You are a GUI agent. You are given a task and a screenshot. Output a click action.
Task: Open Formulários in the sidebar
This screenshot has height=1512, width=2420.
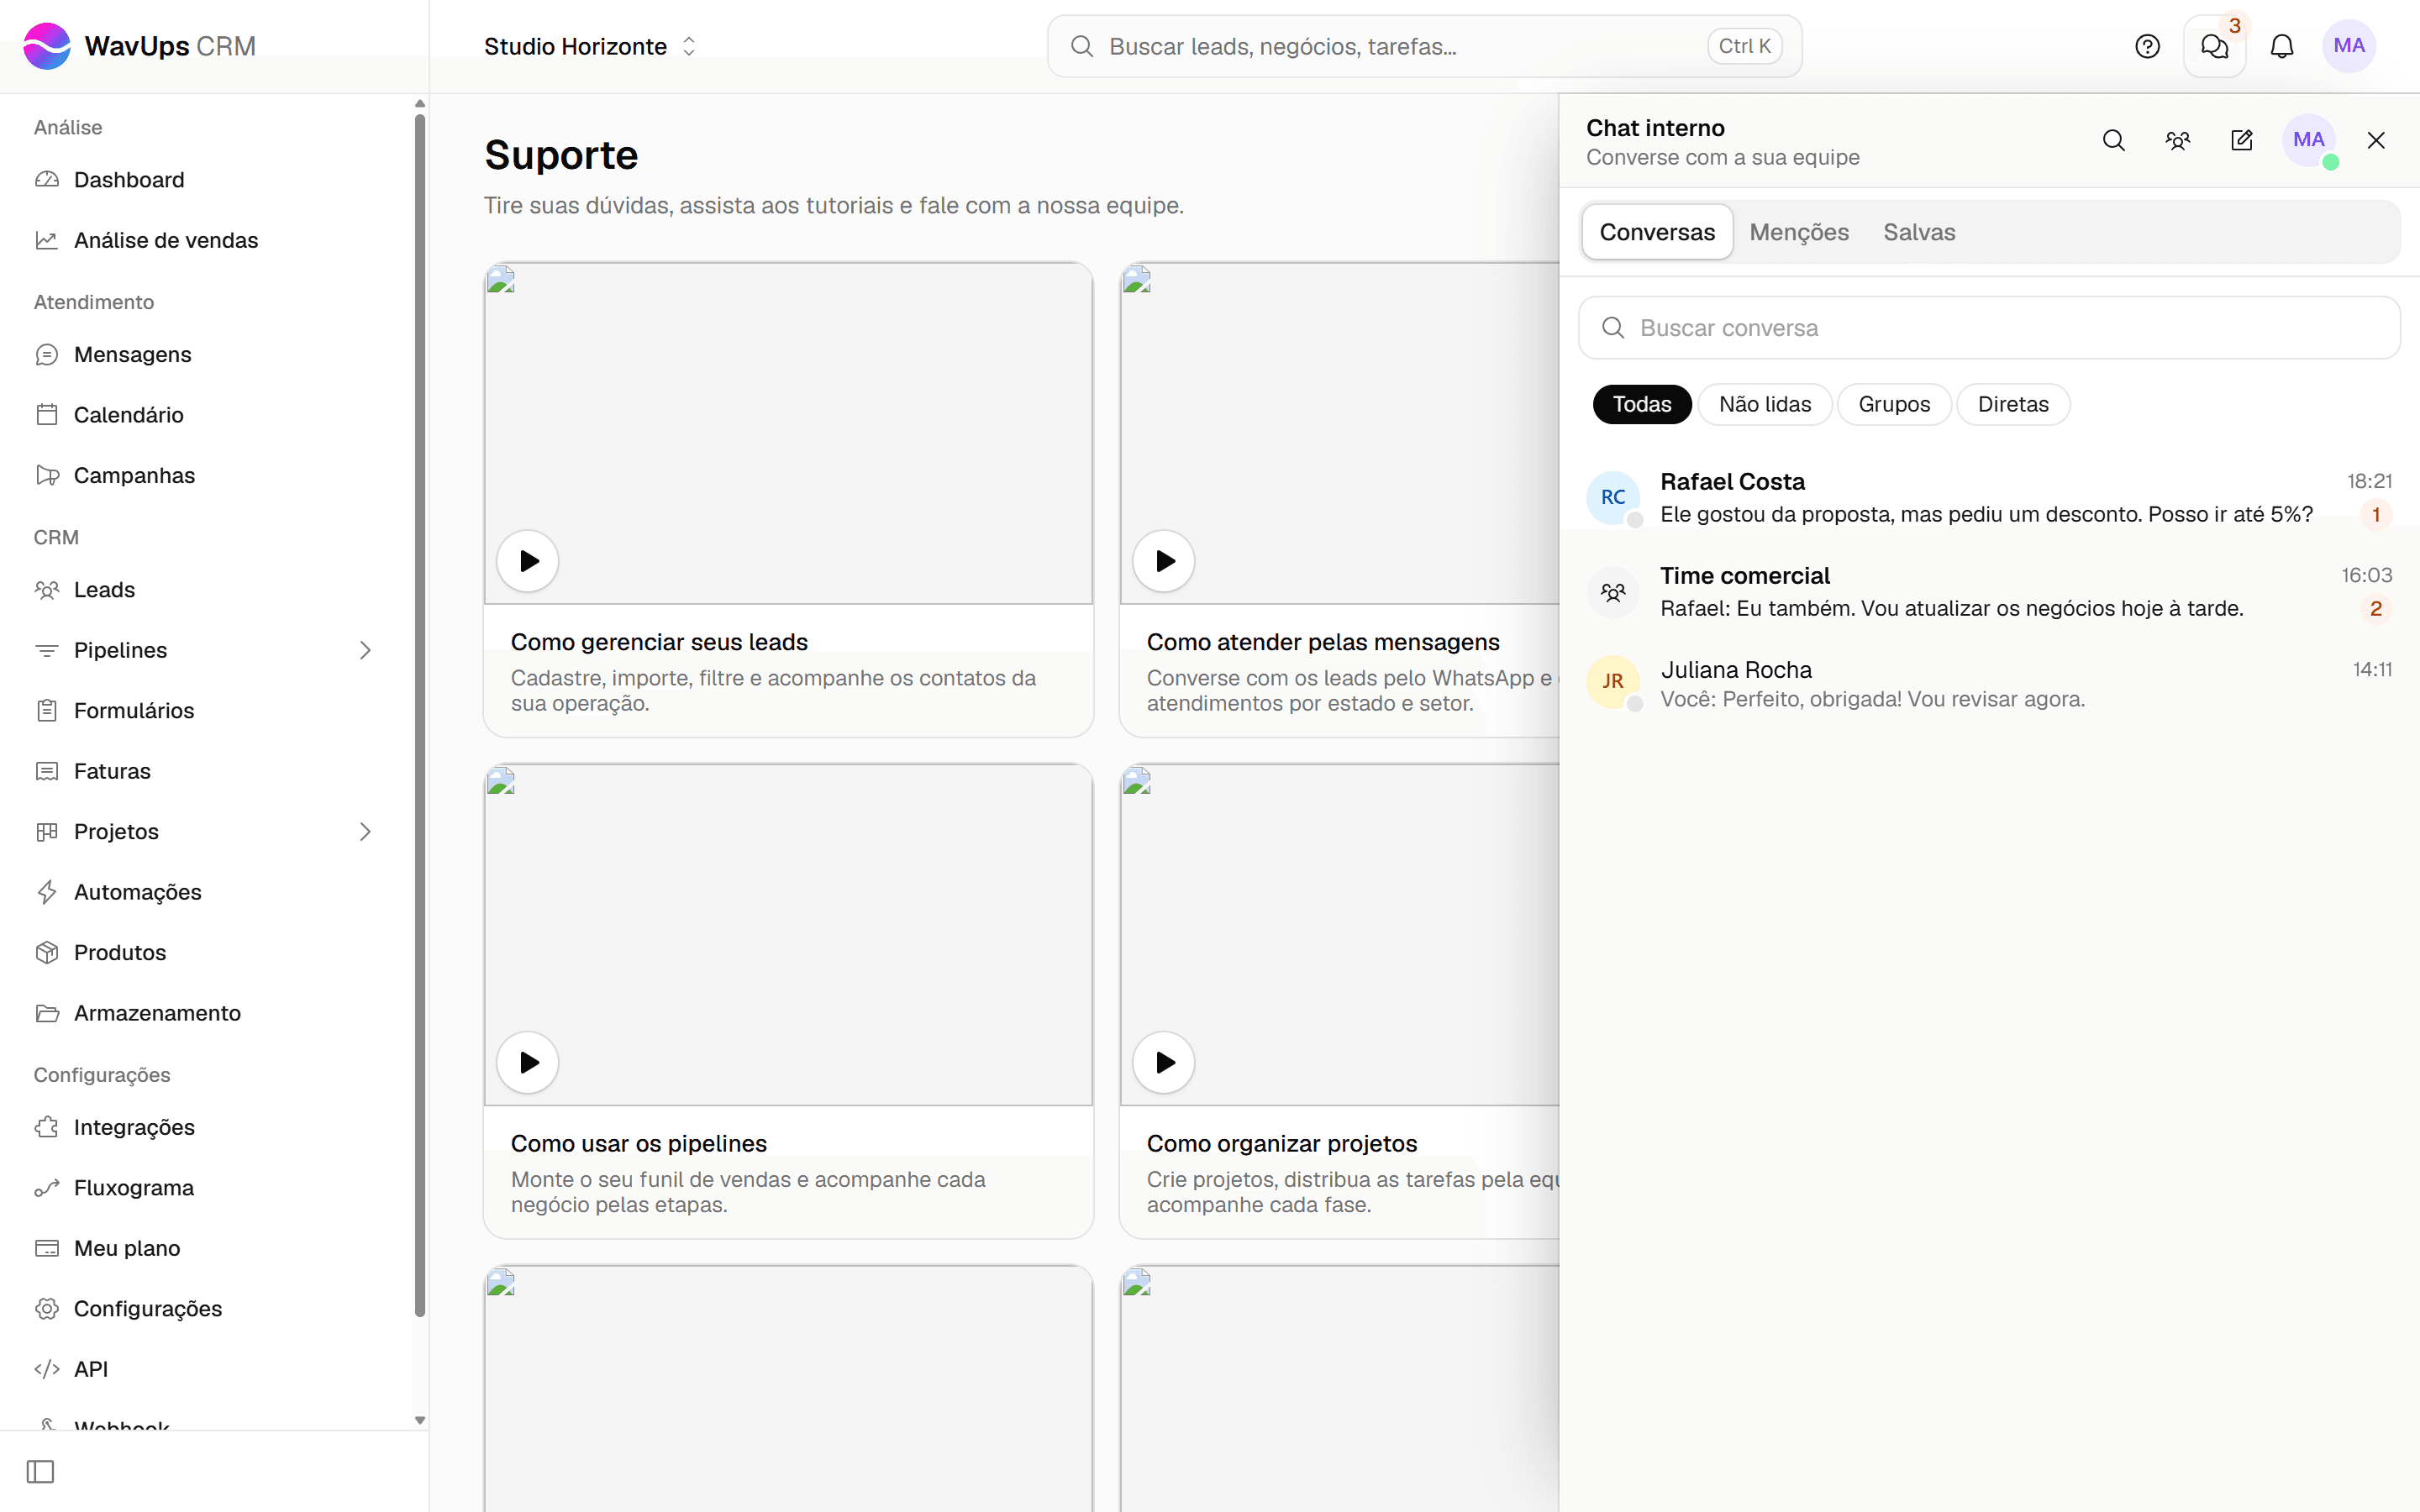207,711
